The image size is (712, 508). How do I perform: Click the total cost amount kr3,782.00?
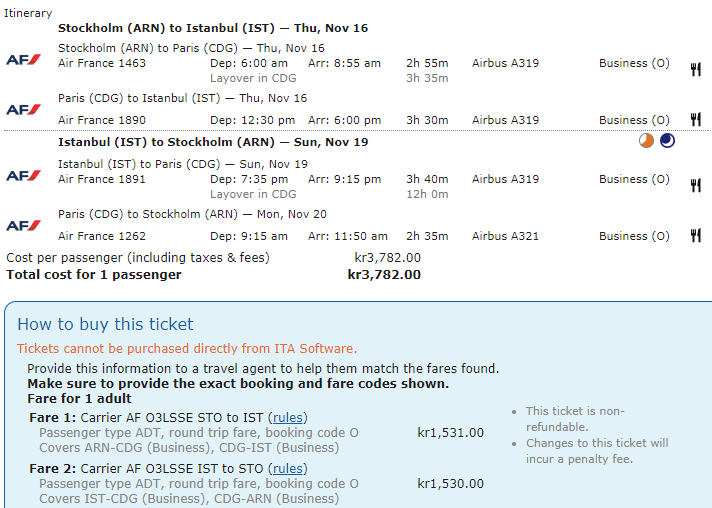pyautogui.click(x=384, y=274)
